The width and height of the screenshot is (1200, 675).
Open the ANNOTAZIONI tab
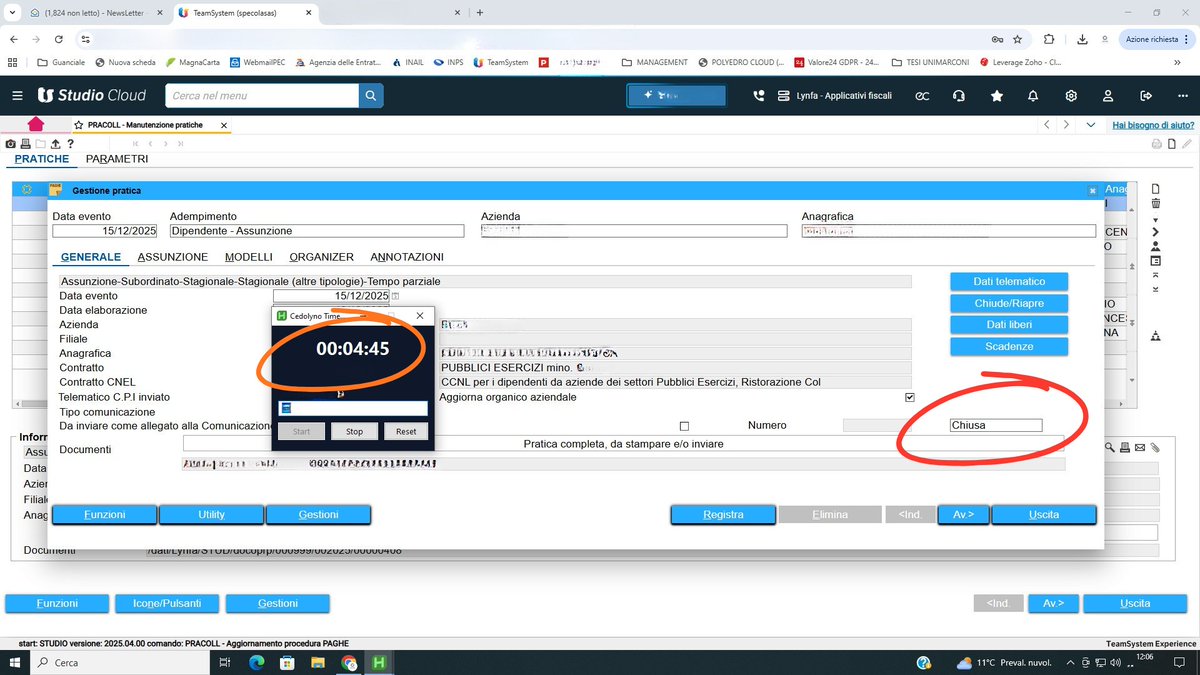coord(407,257)
